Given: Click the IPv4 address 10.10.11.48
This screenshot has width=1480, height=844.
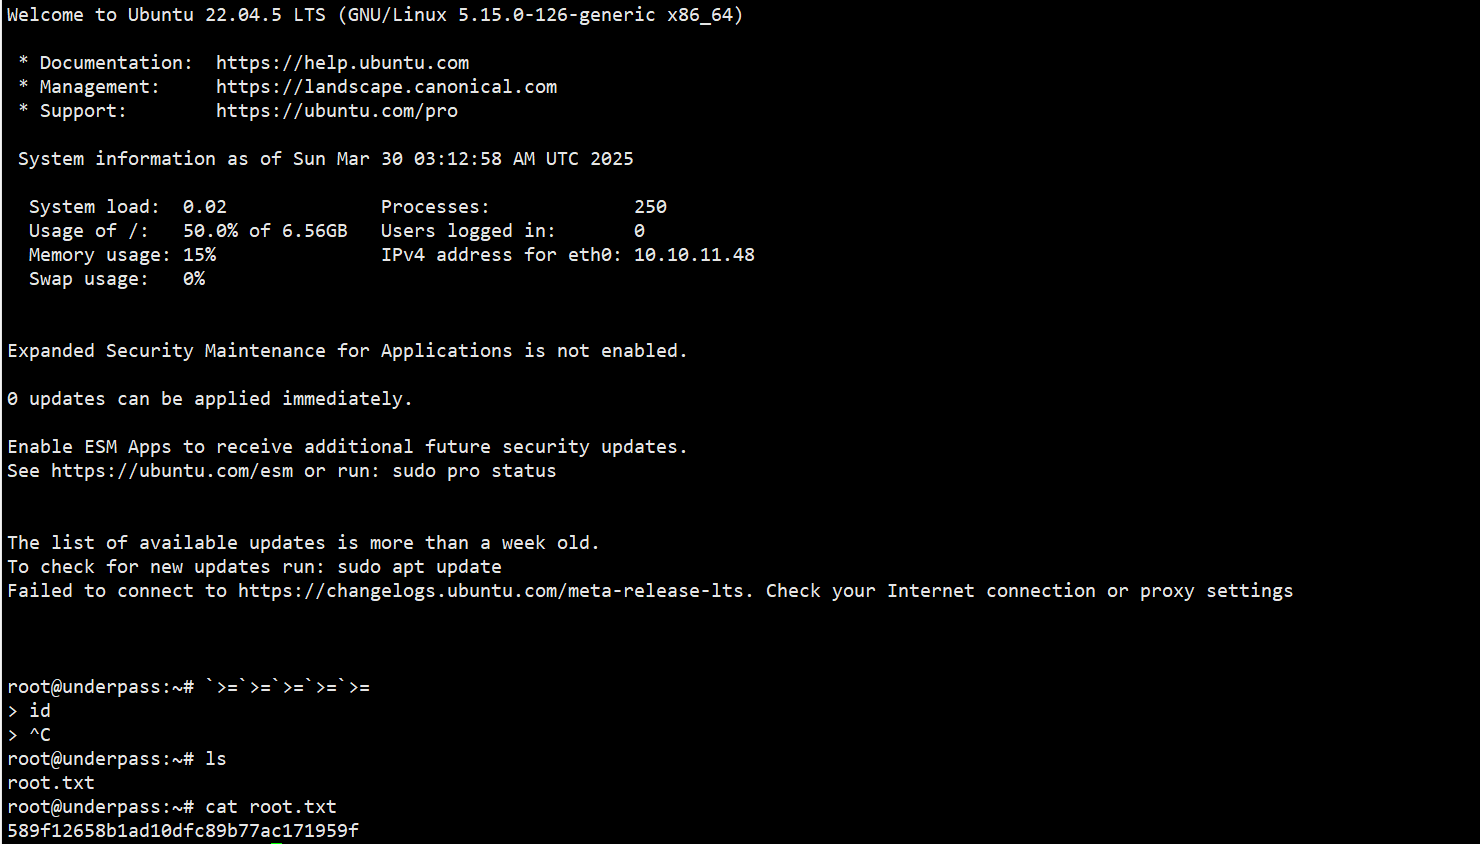Looking at the screenshot, I should [x=694, y=255].
